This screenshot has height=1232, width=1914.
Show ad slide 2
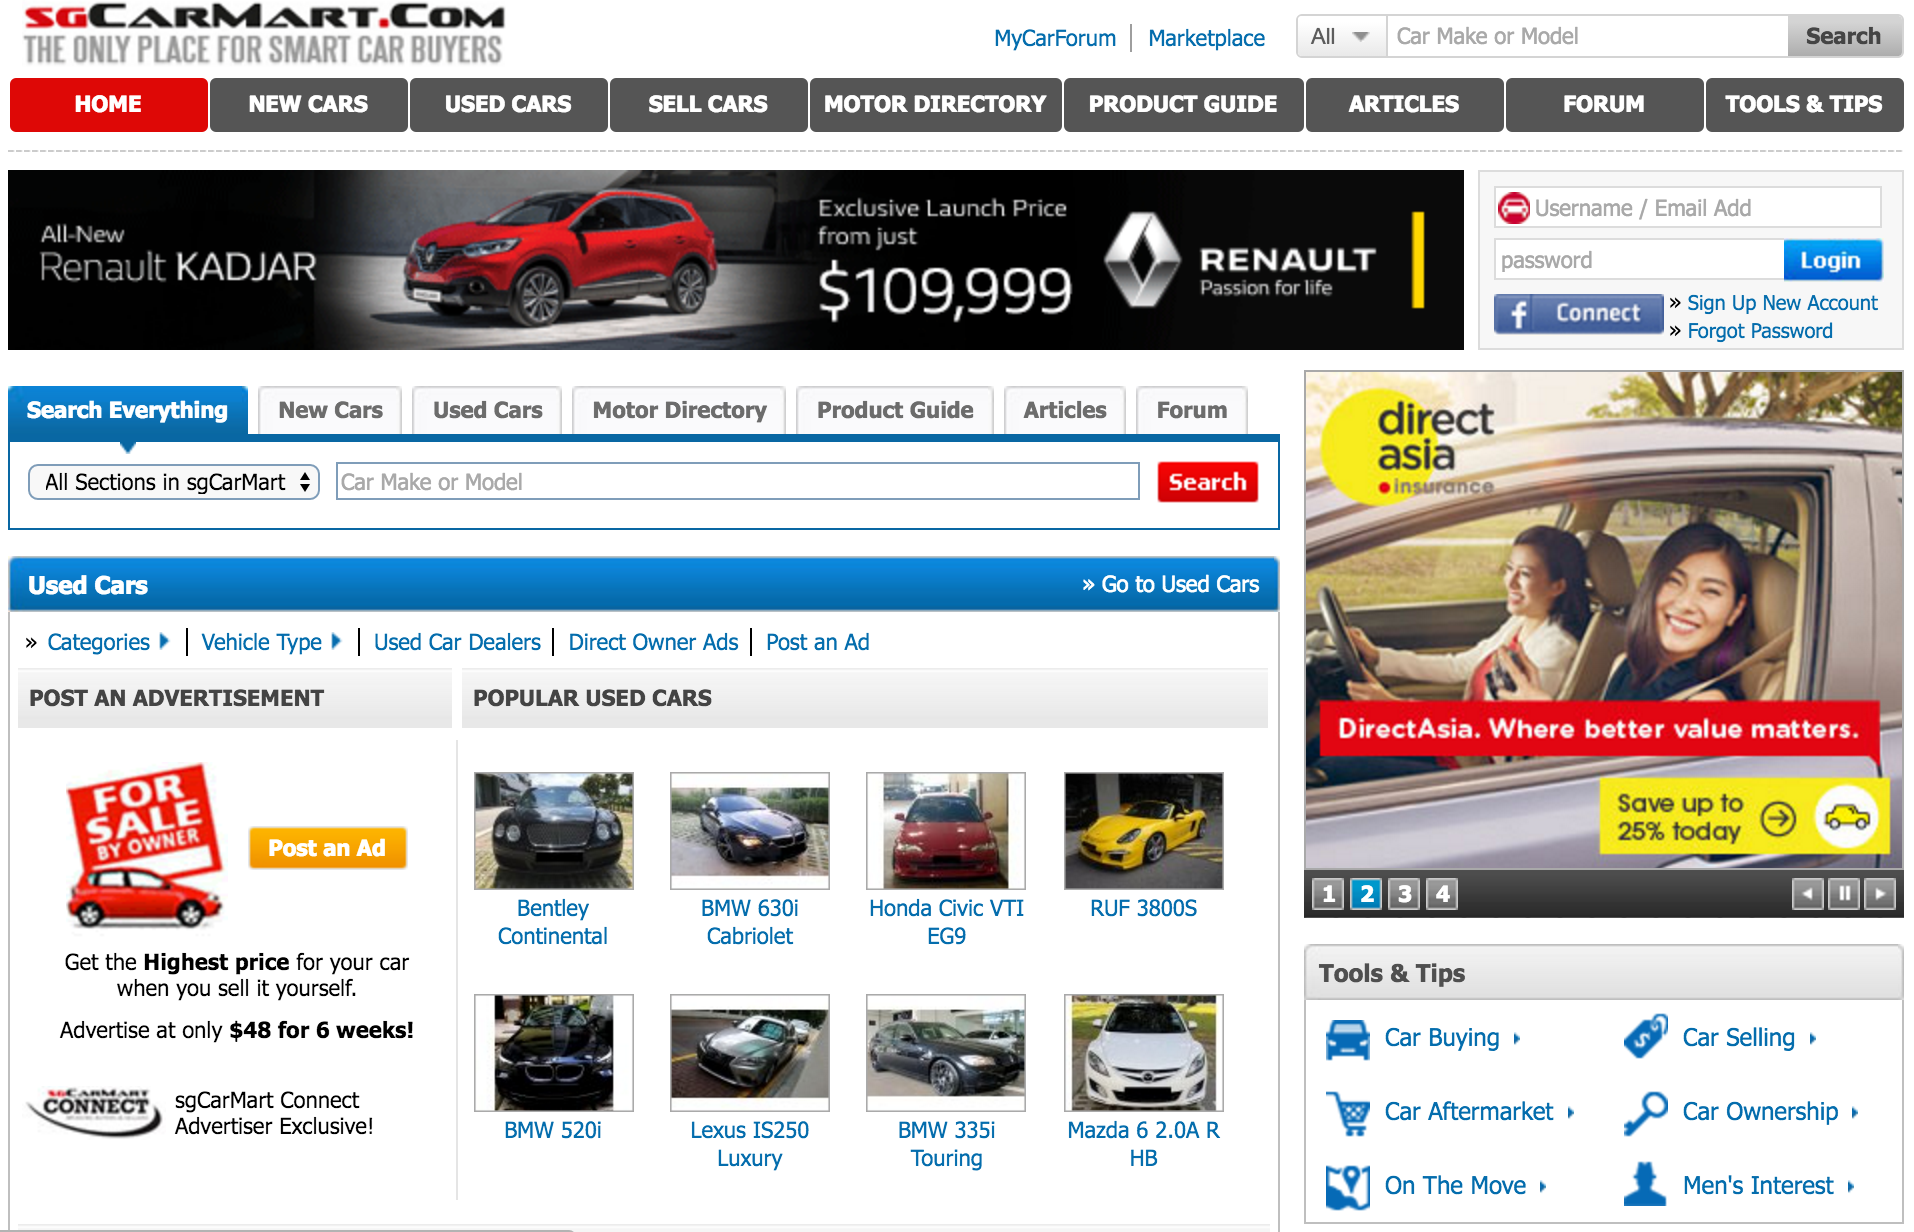[x=1366, y=894]
